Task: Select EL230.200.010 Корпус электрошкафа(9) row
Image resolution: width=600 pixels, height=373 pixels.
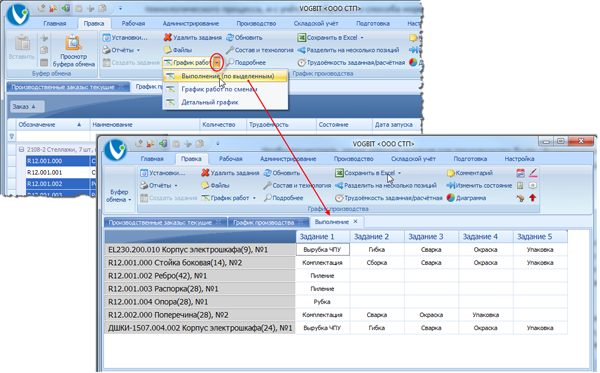Action: tap(200, 250)
